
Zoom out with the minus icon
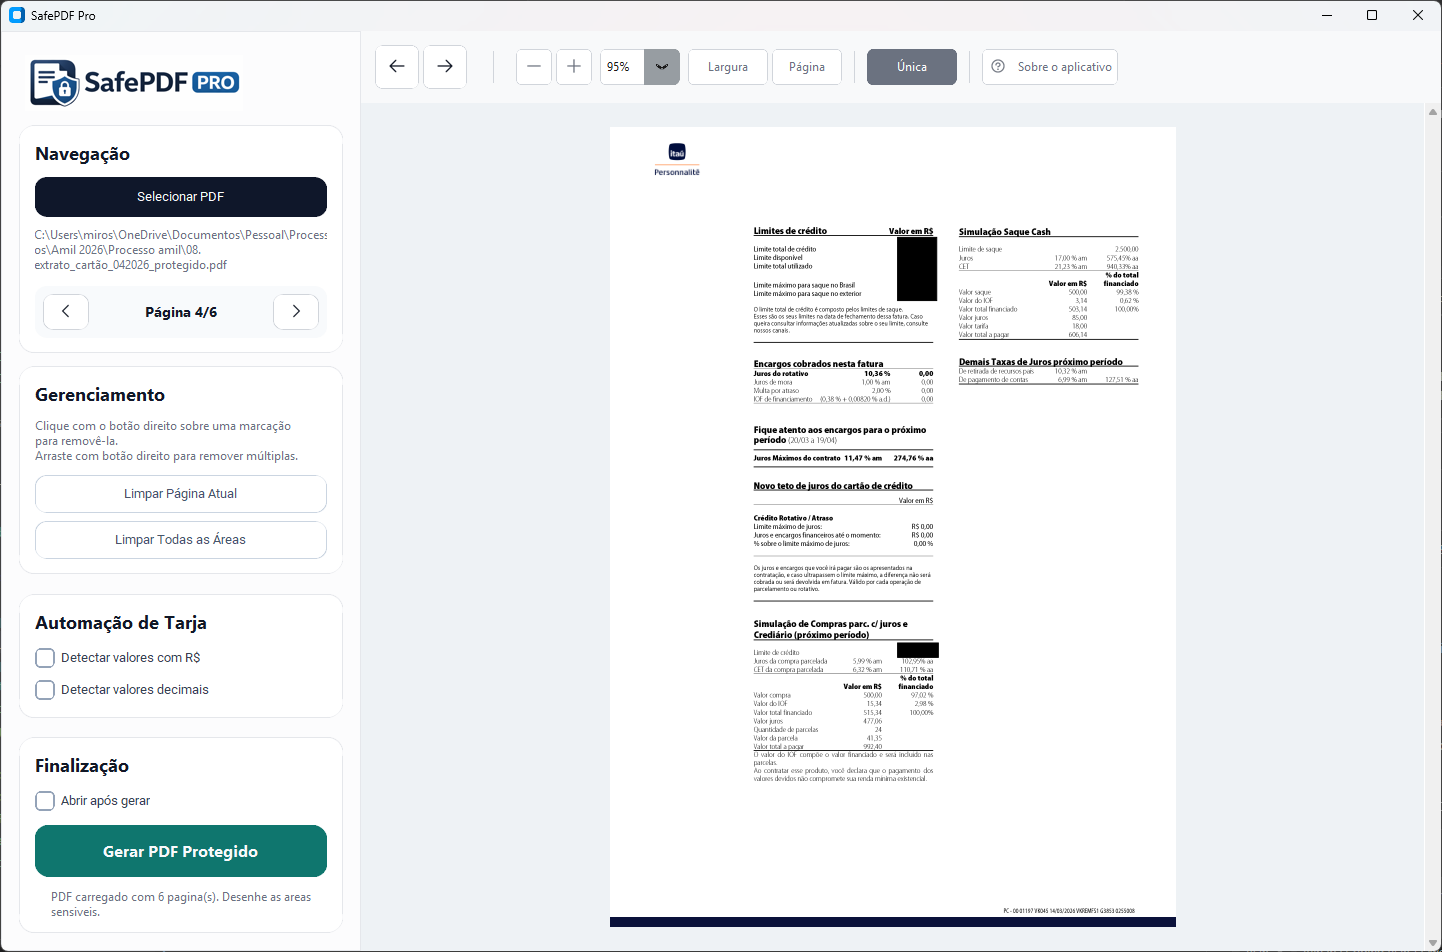point(533,67)
